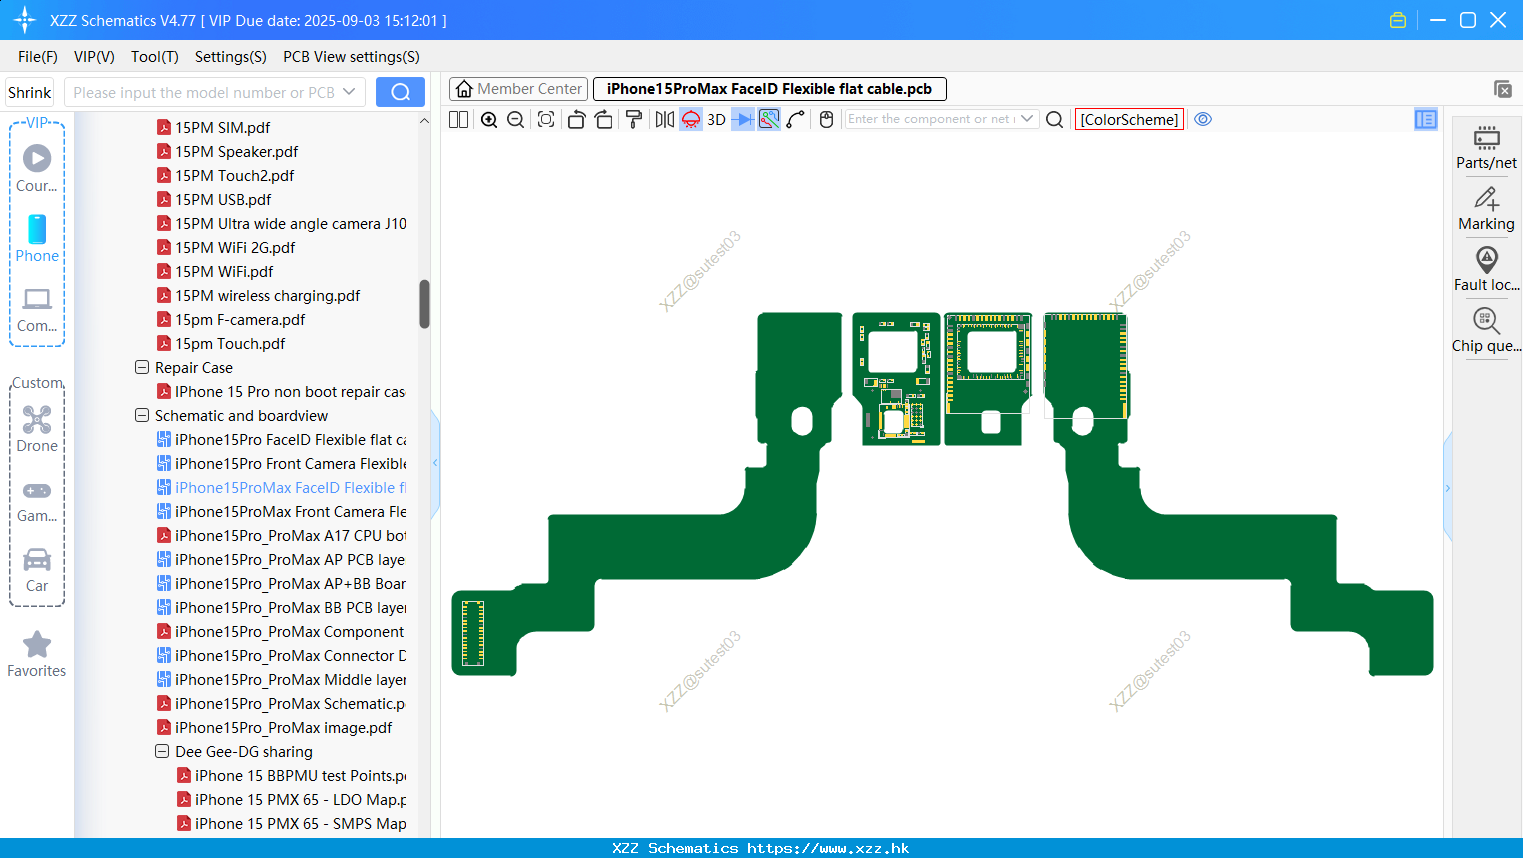Click the mouse settings icon
This screenshot has height=858, width=1523.
(x=826, y=120)
